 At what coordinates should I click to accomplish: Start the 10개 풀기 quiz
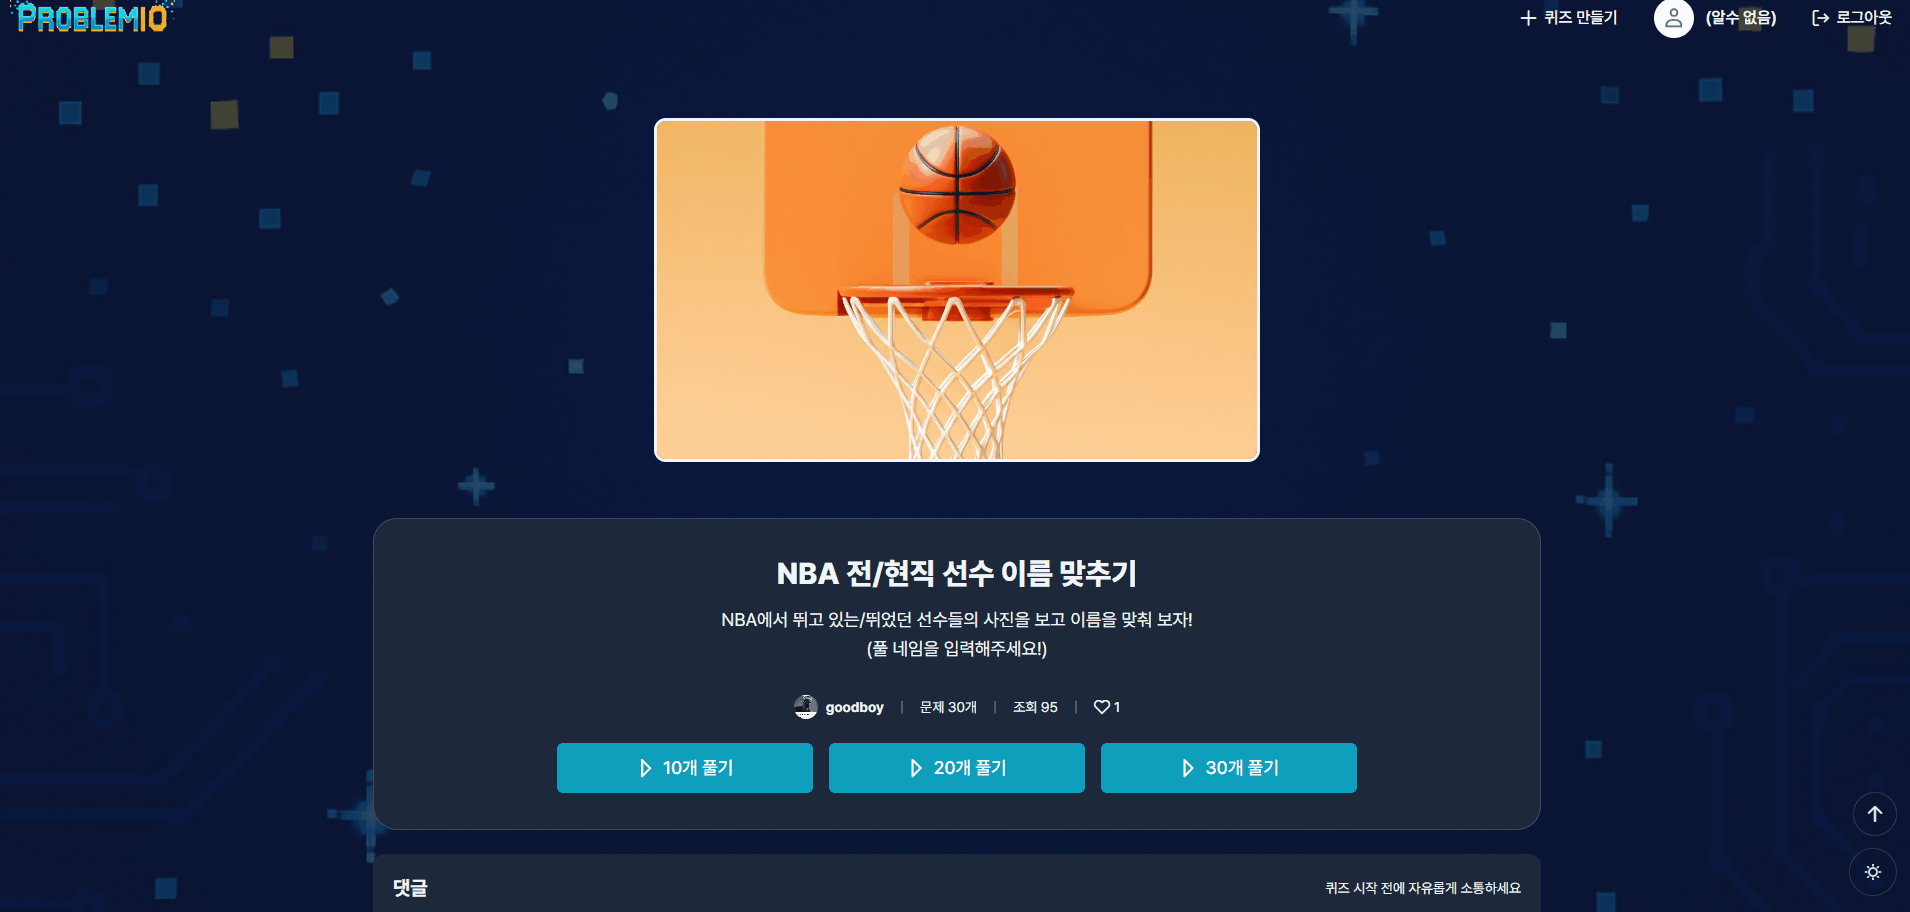[x=685, y=768]
